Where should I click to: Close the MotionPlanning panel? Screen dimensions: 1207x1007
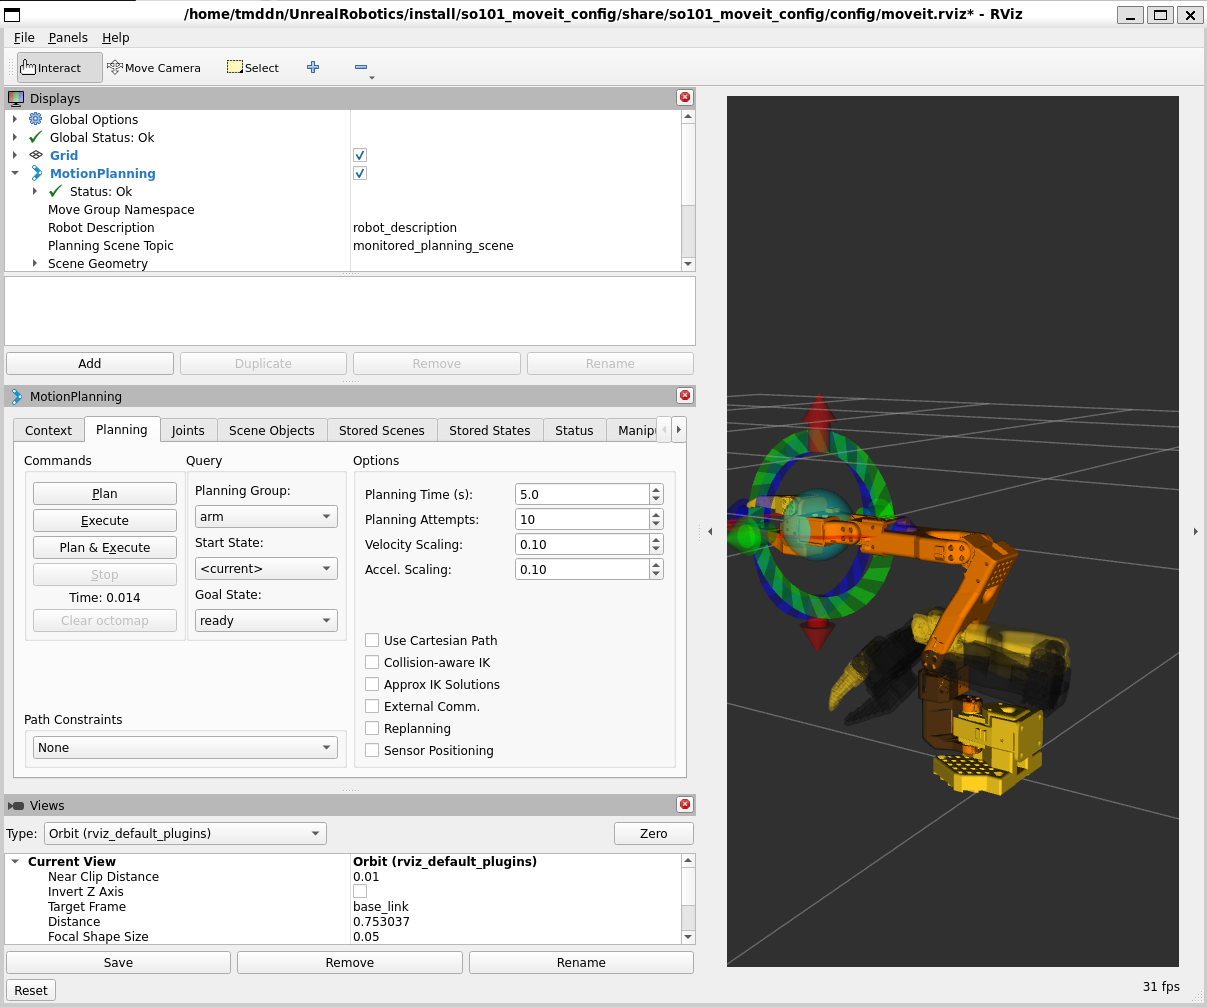(x=685, y=395)
